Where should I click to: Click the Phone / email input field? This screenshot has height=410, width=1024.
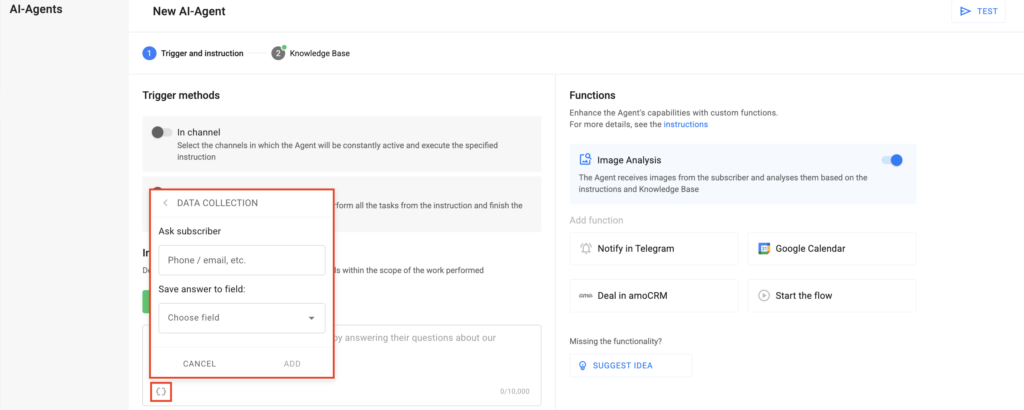pos(241,260)
